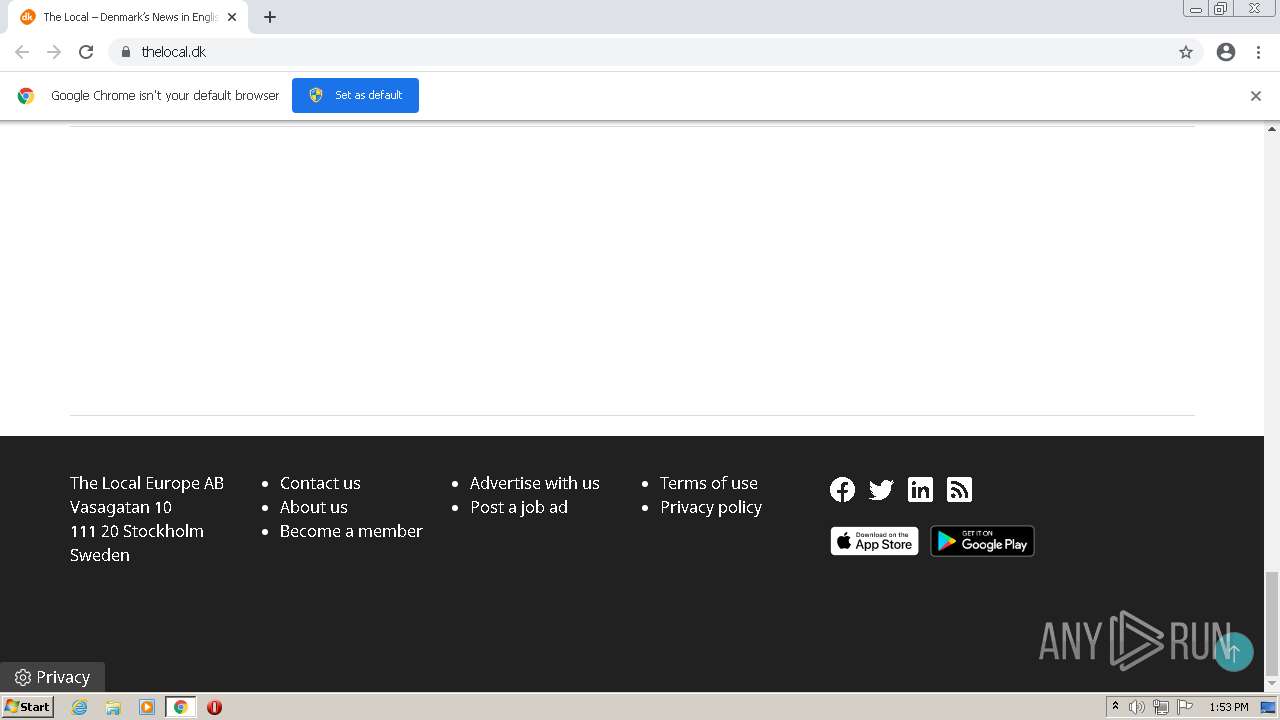The width and height of the screenshot is (1280, 720).
Task: Open the volume speaker tray icon
Action: (x=1137, y=707)
